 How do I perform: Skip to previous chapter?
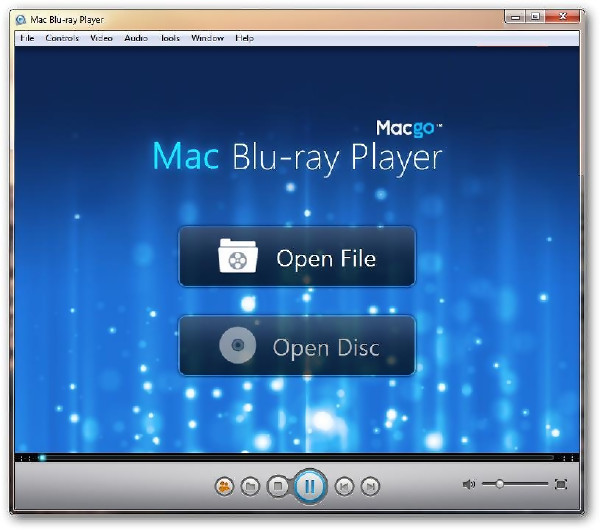[344, 486]
